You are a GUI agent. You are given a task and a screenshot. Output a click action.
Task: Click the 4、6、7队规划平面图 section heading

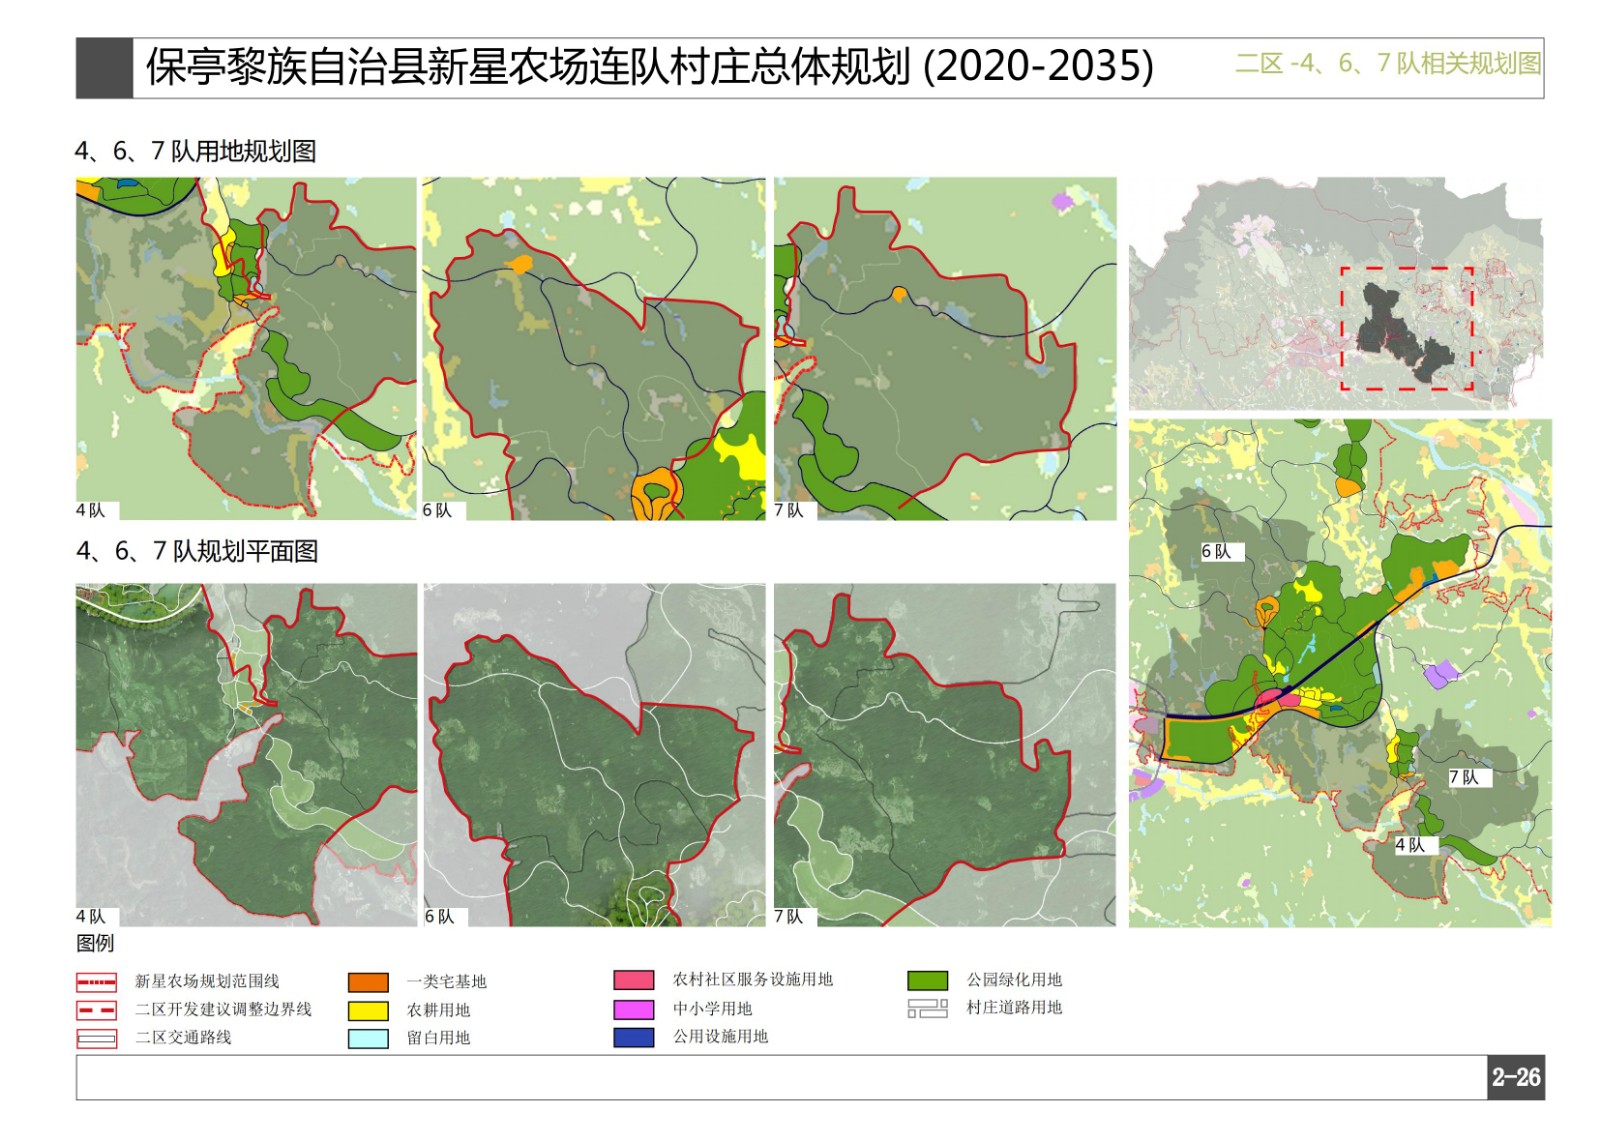point(197,551)
